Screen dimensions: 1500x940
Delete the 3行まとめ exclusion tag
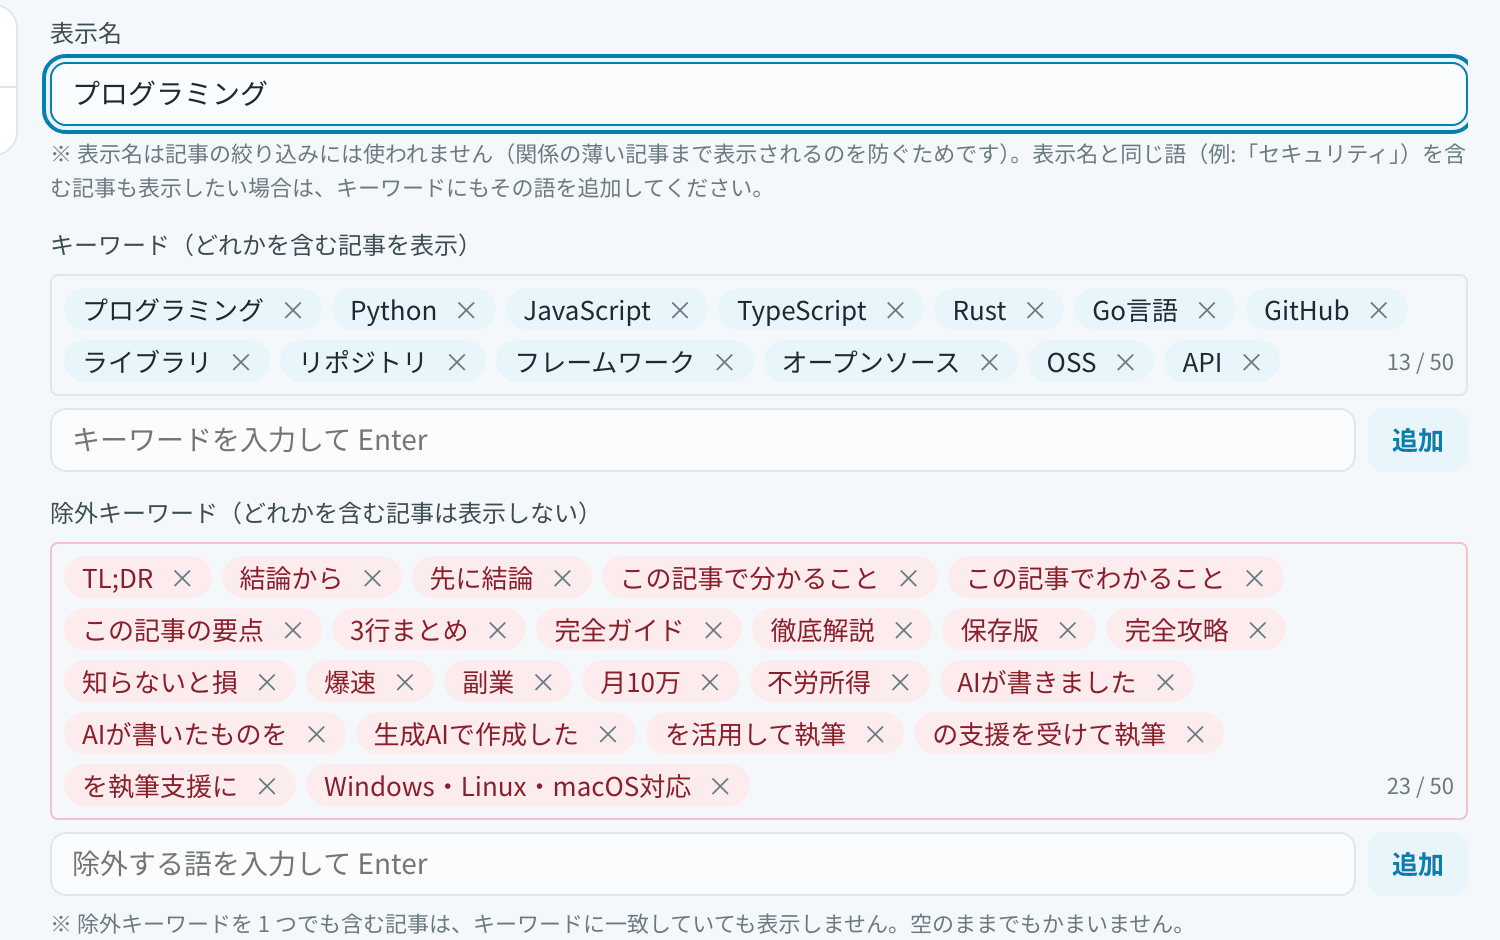pyautogui.click(x=498, y=630)
